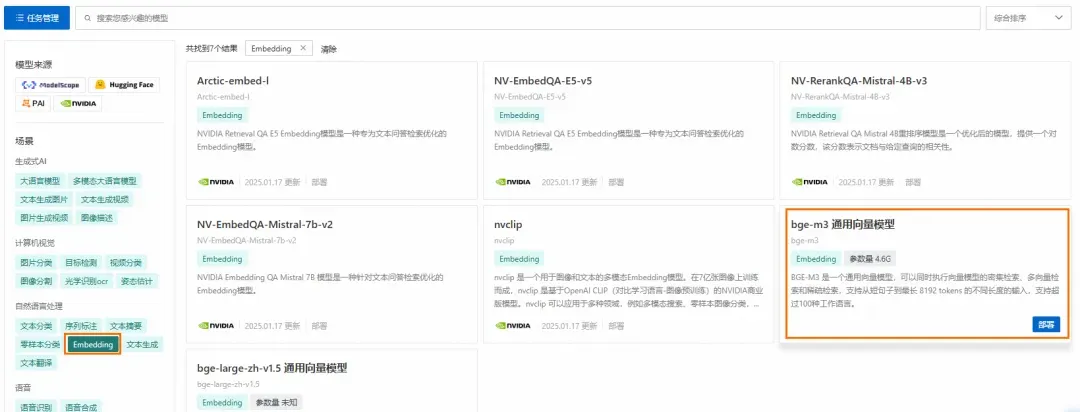Click Embedding tag on bge-m3 card
Viewport: 1080px width, 412px height.
pyautogui.click(x=816, y=259)
